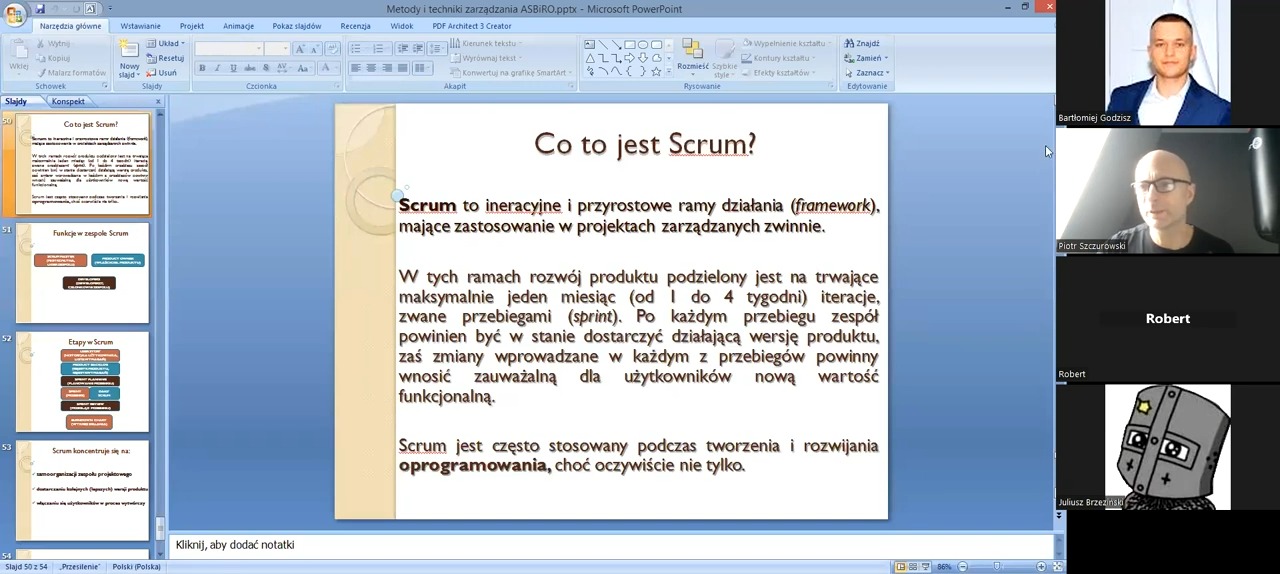
Task: Select the text box shape in gallery
Action: [x=590, y=45]
